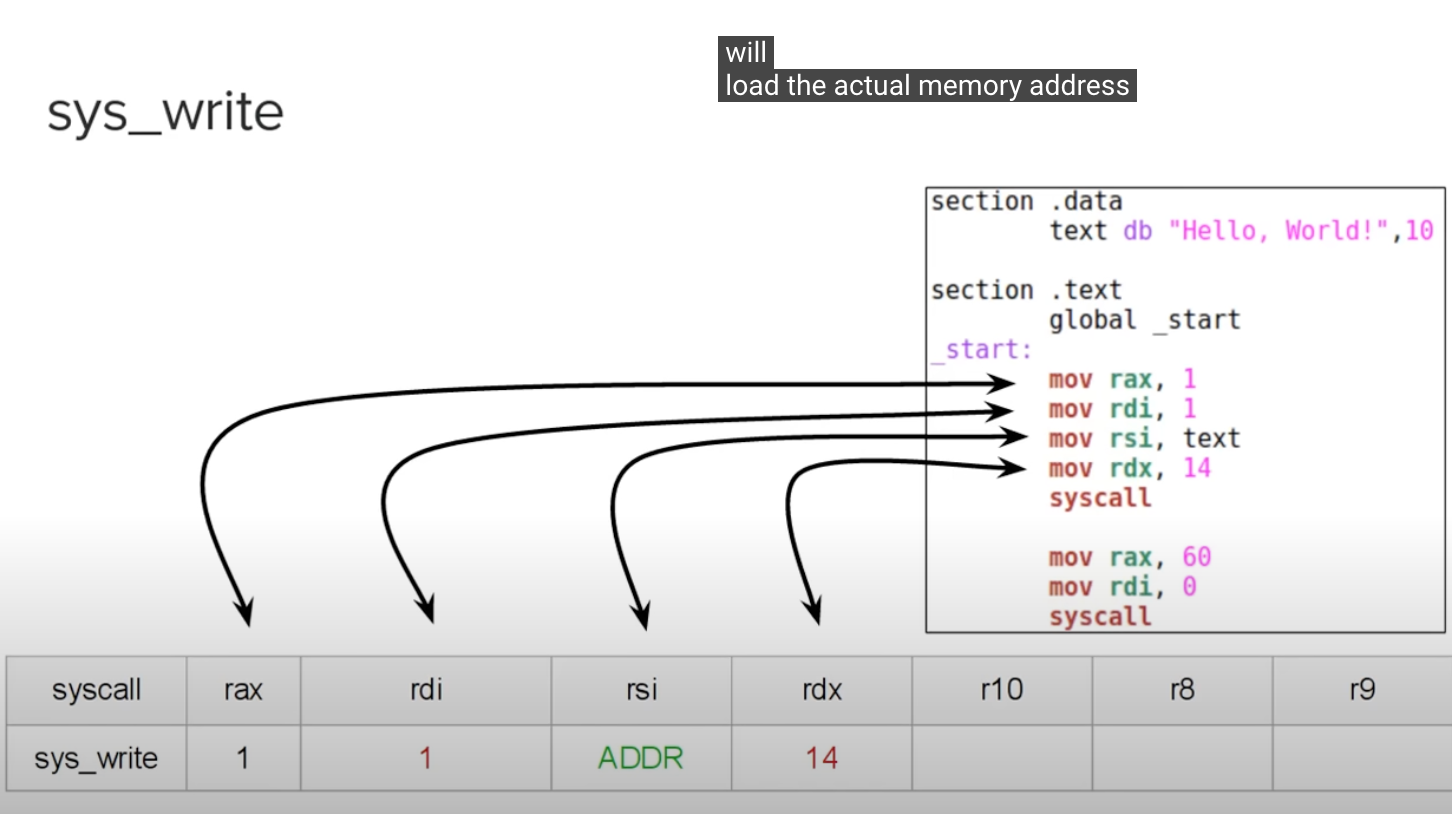This screenshot has height=814, width=1452.
Task: Click the 'mov rdx, 14' instruction
Action: coord(1130,468)
